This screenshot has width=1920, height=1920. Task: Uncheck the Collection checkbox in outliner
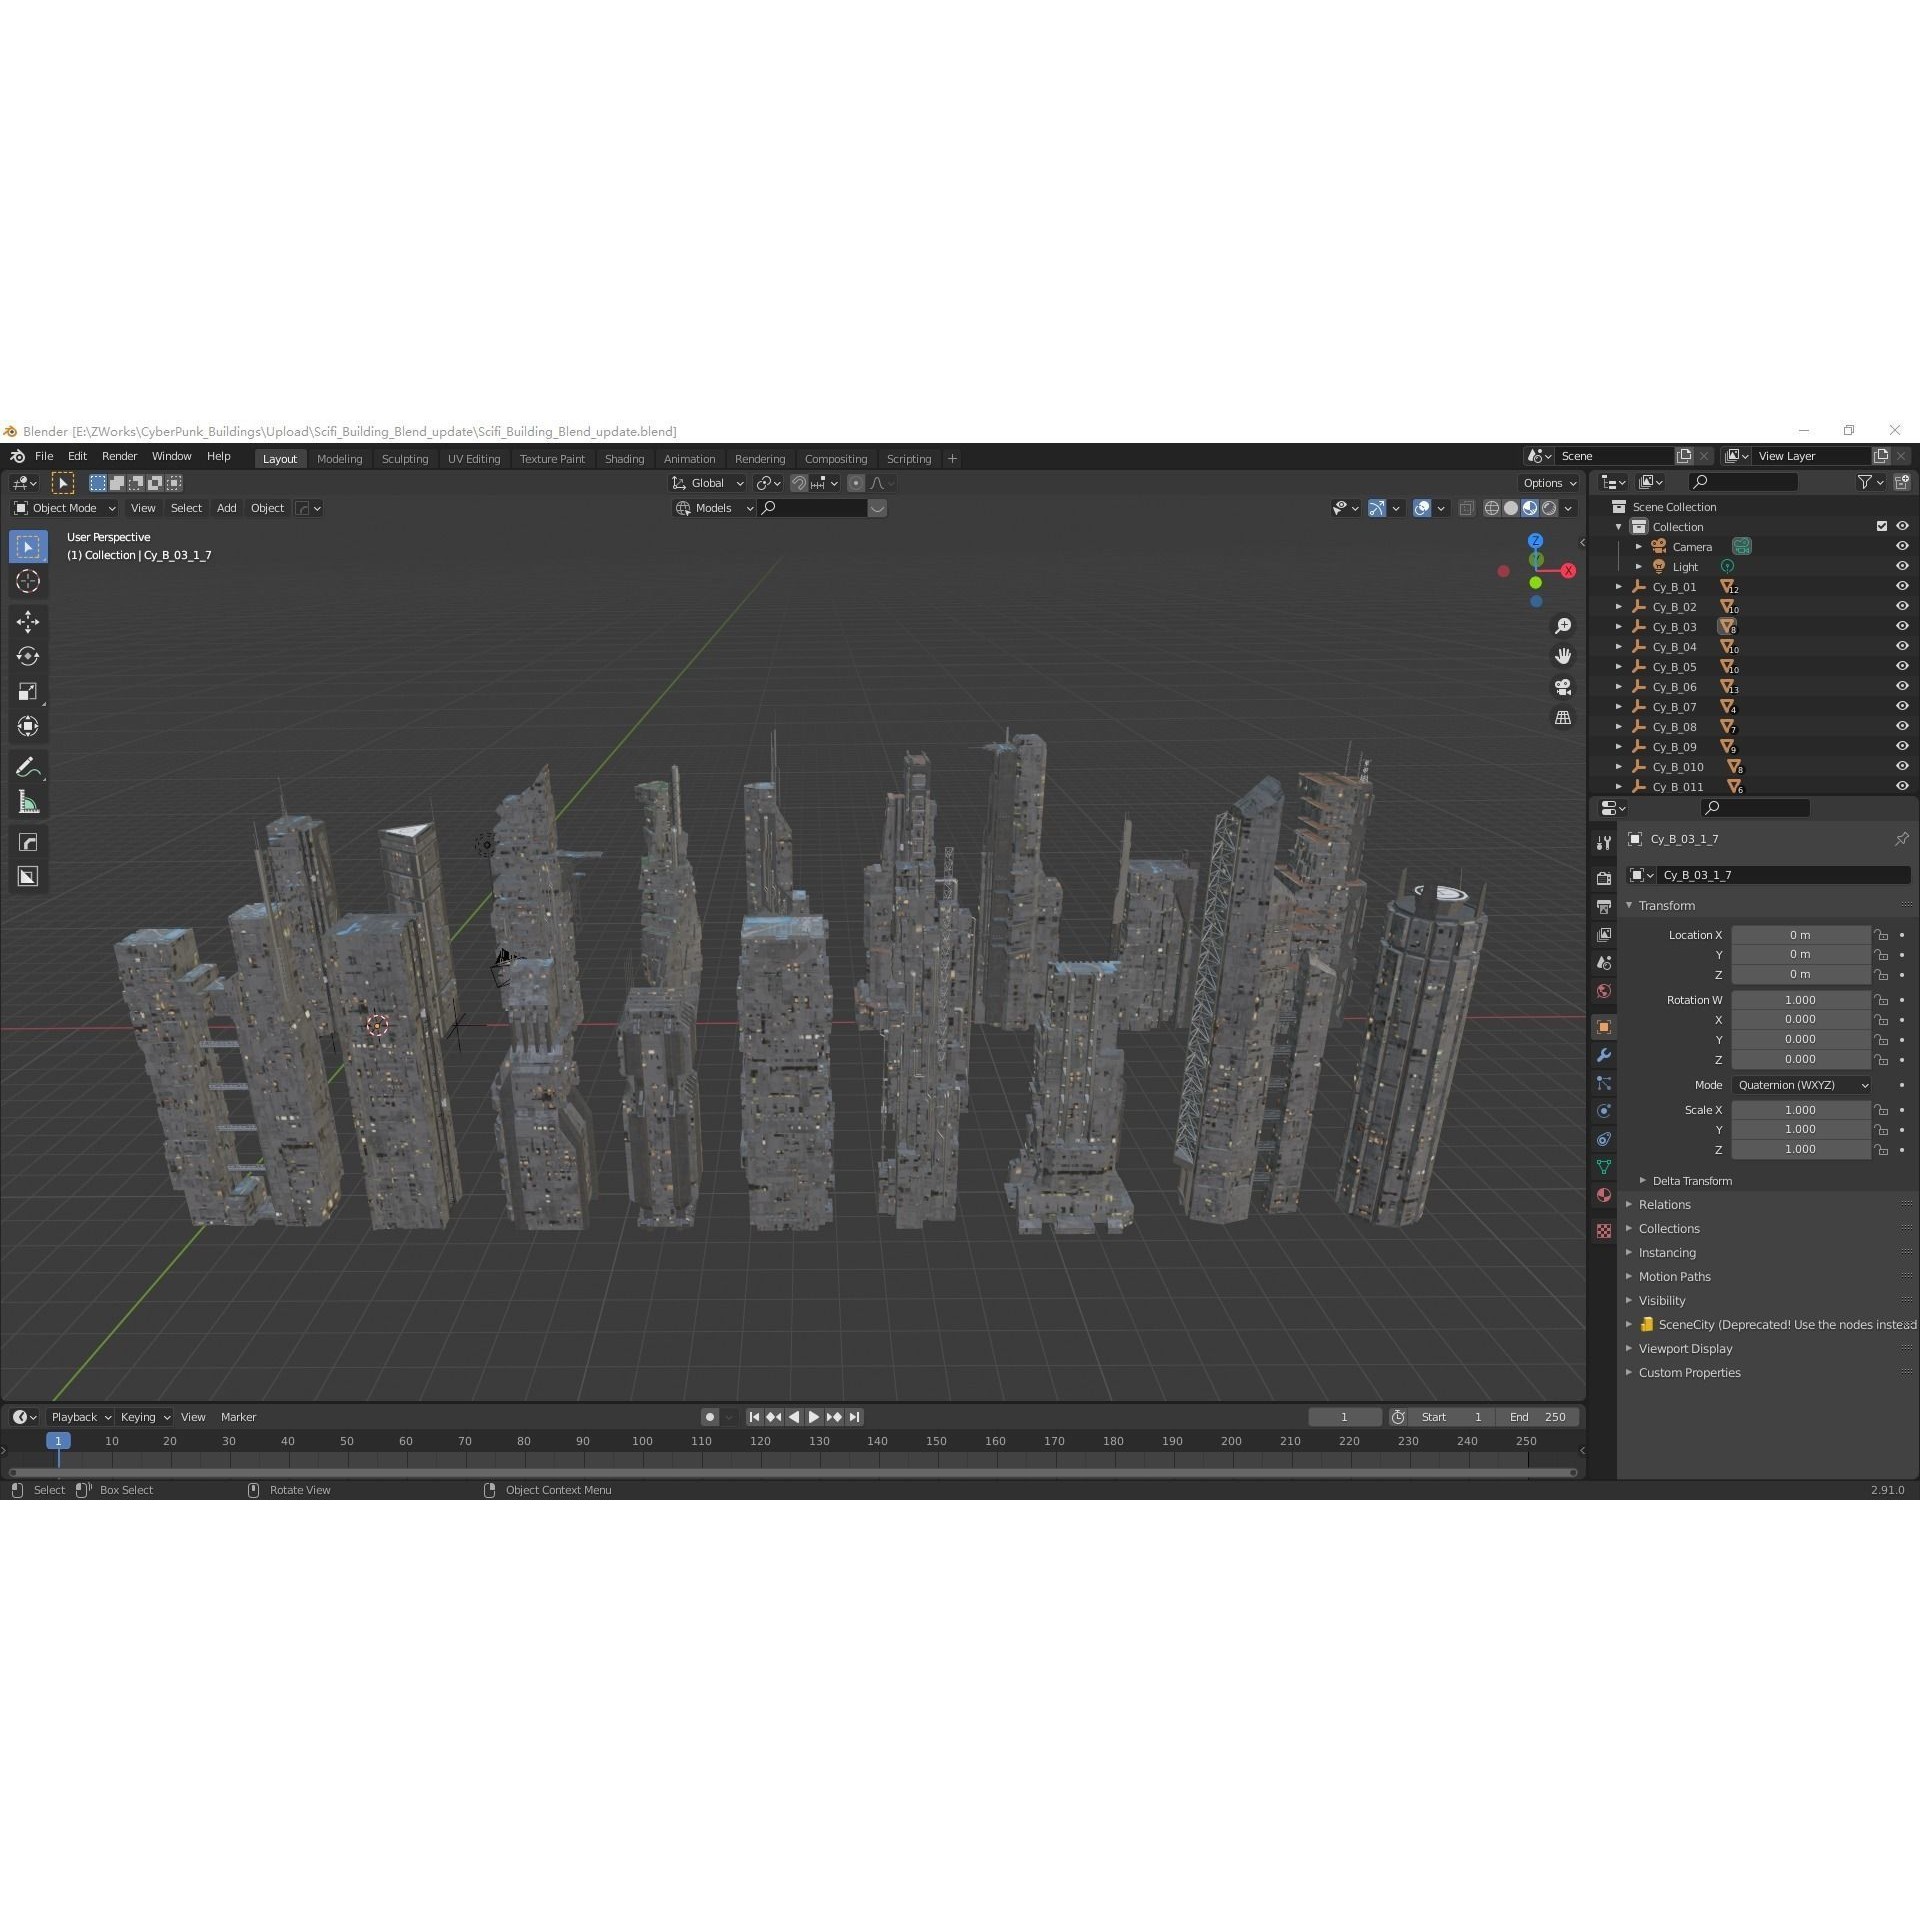[1882, 526]
